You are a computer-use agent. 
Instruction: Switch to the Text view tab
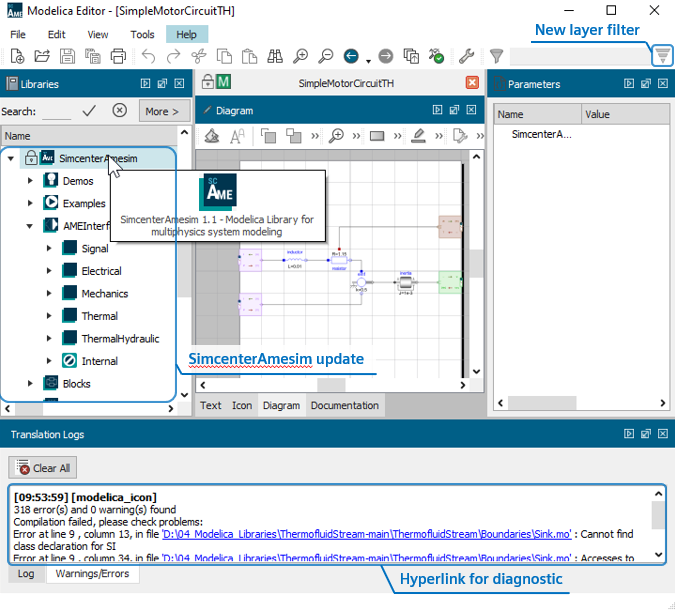210,406
